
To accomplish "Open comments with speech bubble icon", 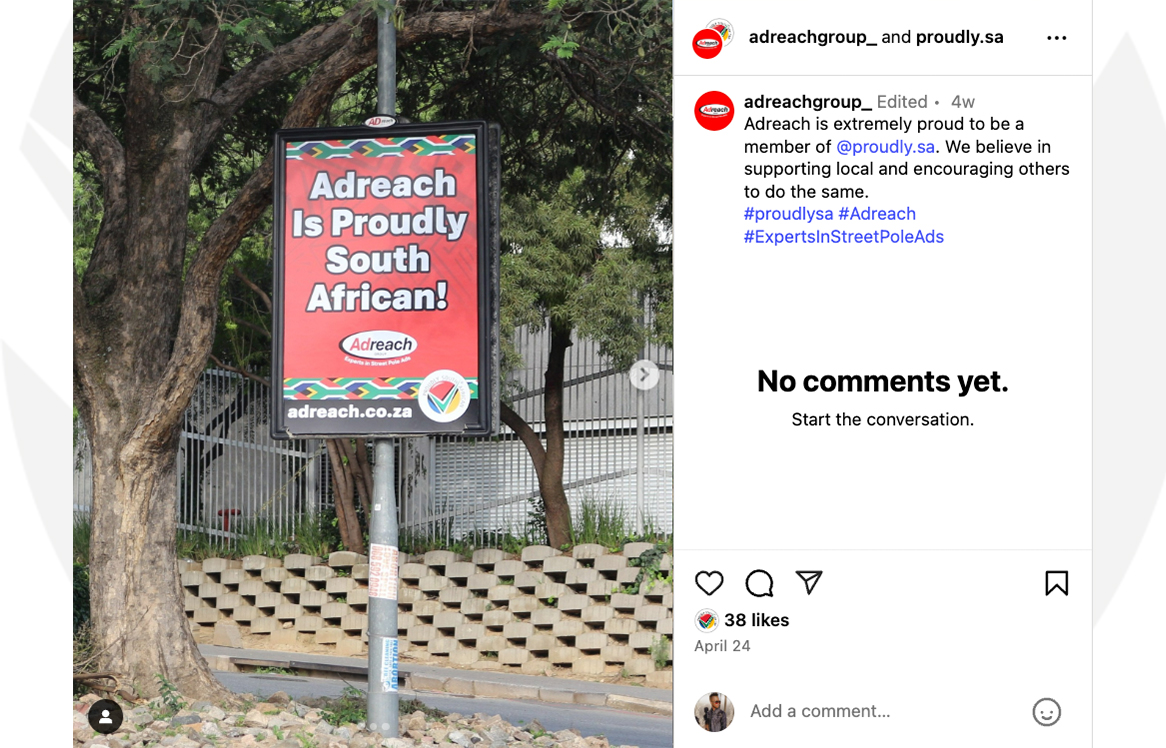I will point(759,583).
